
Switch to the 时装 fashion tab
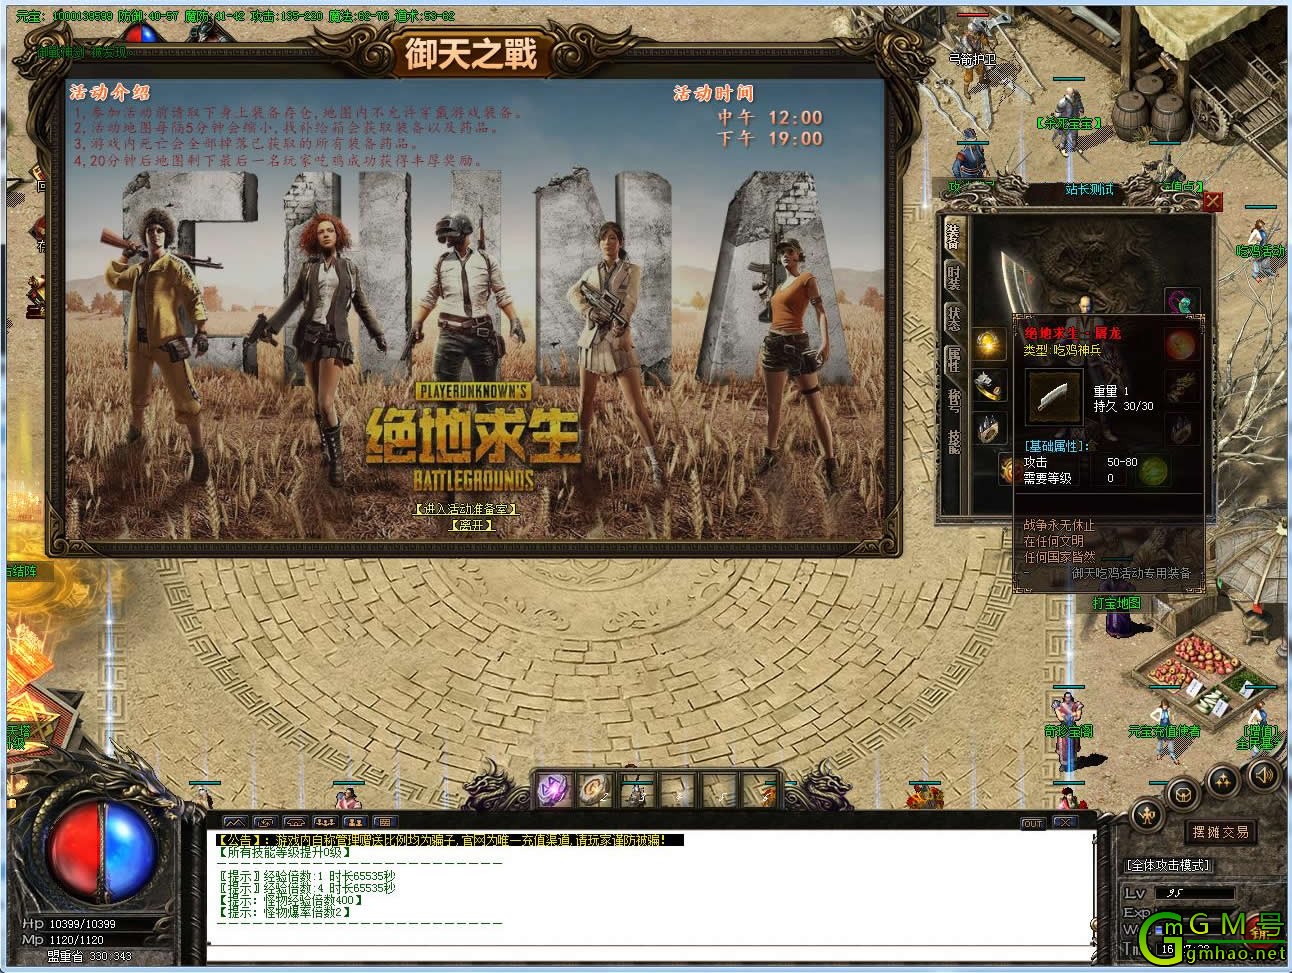coord(953,279)
